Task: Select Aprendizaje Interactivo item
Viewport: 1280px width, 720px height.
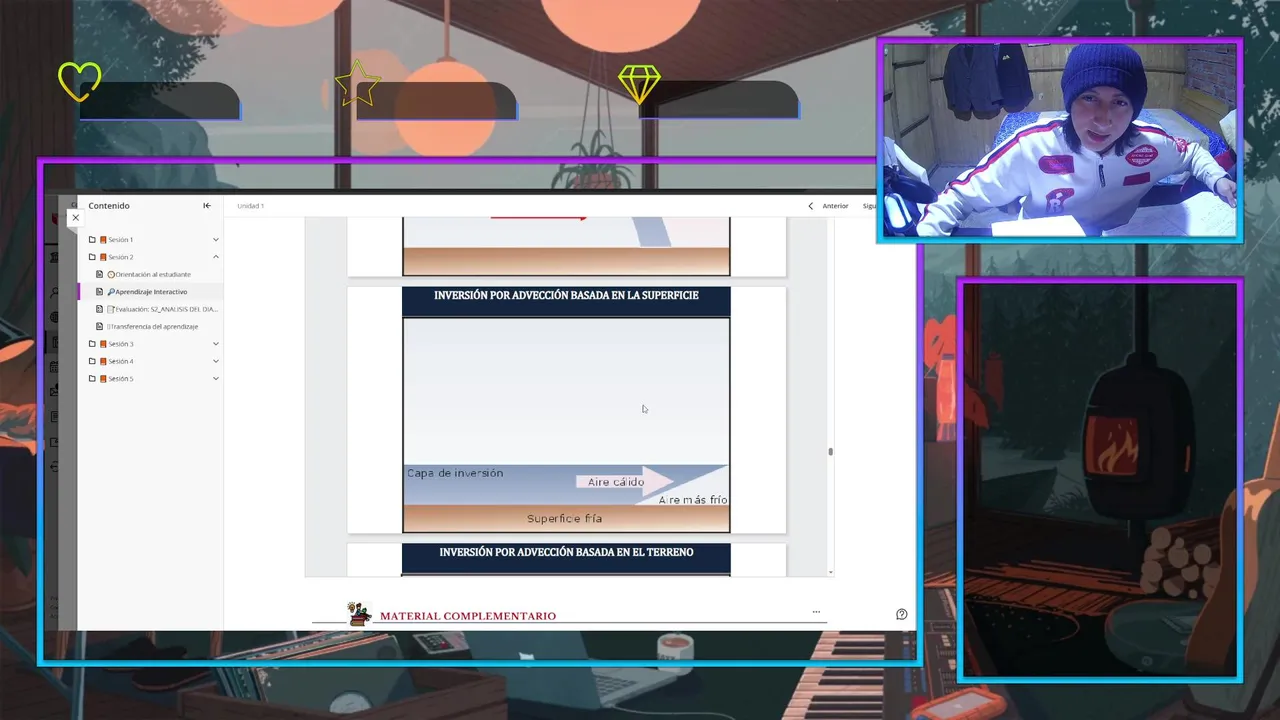Action: 149,292
